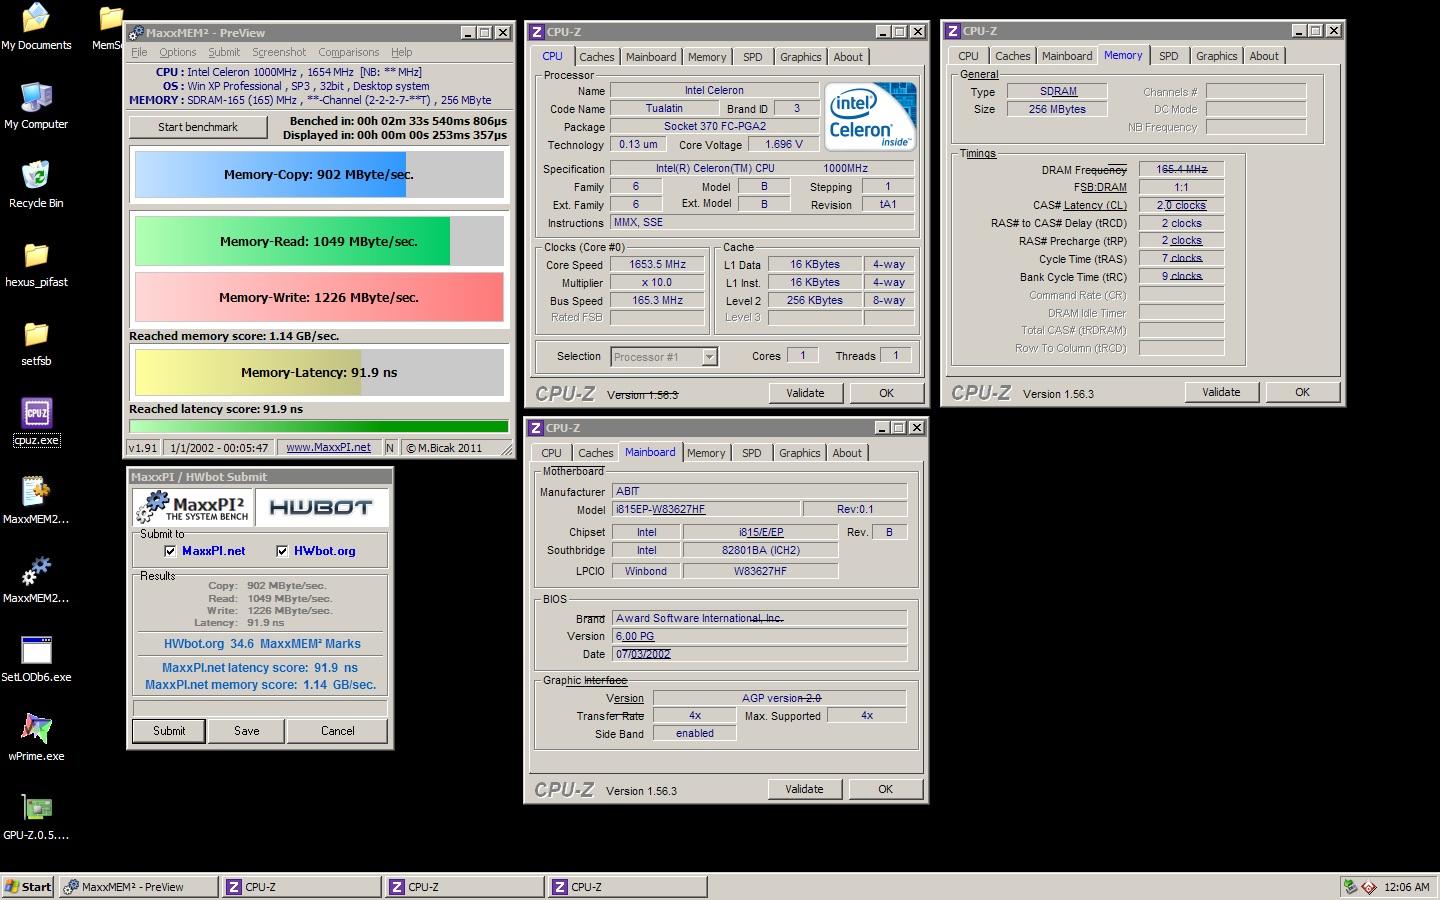The image size is (1440, 900).
Task: Toggle the MaxxPI.net submit checkbox
Action: click(x=170, y=551)
